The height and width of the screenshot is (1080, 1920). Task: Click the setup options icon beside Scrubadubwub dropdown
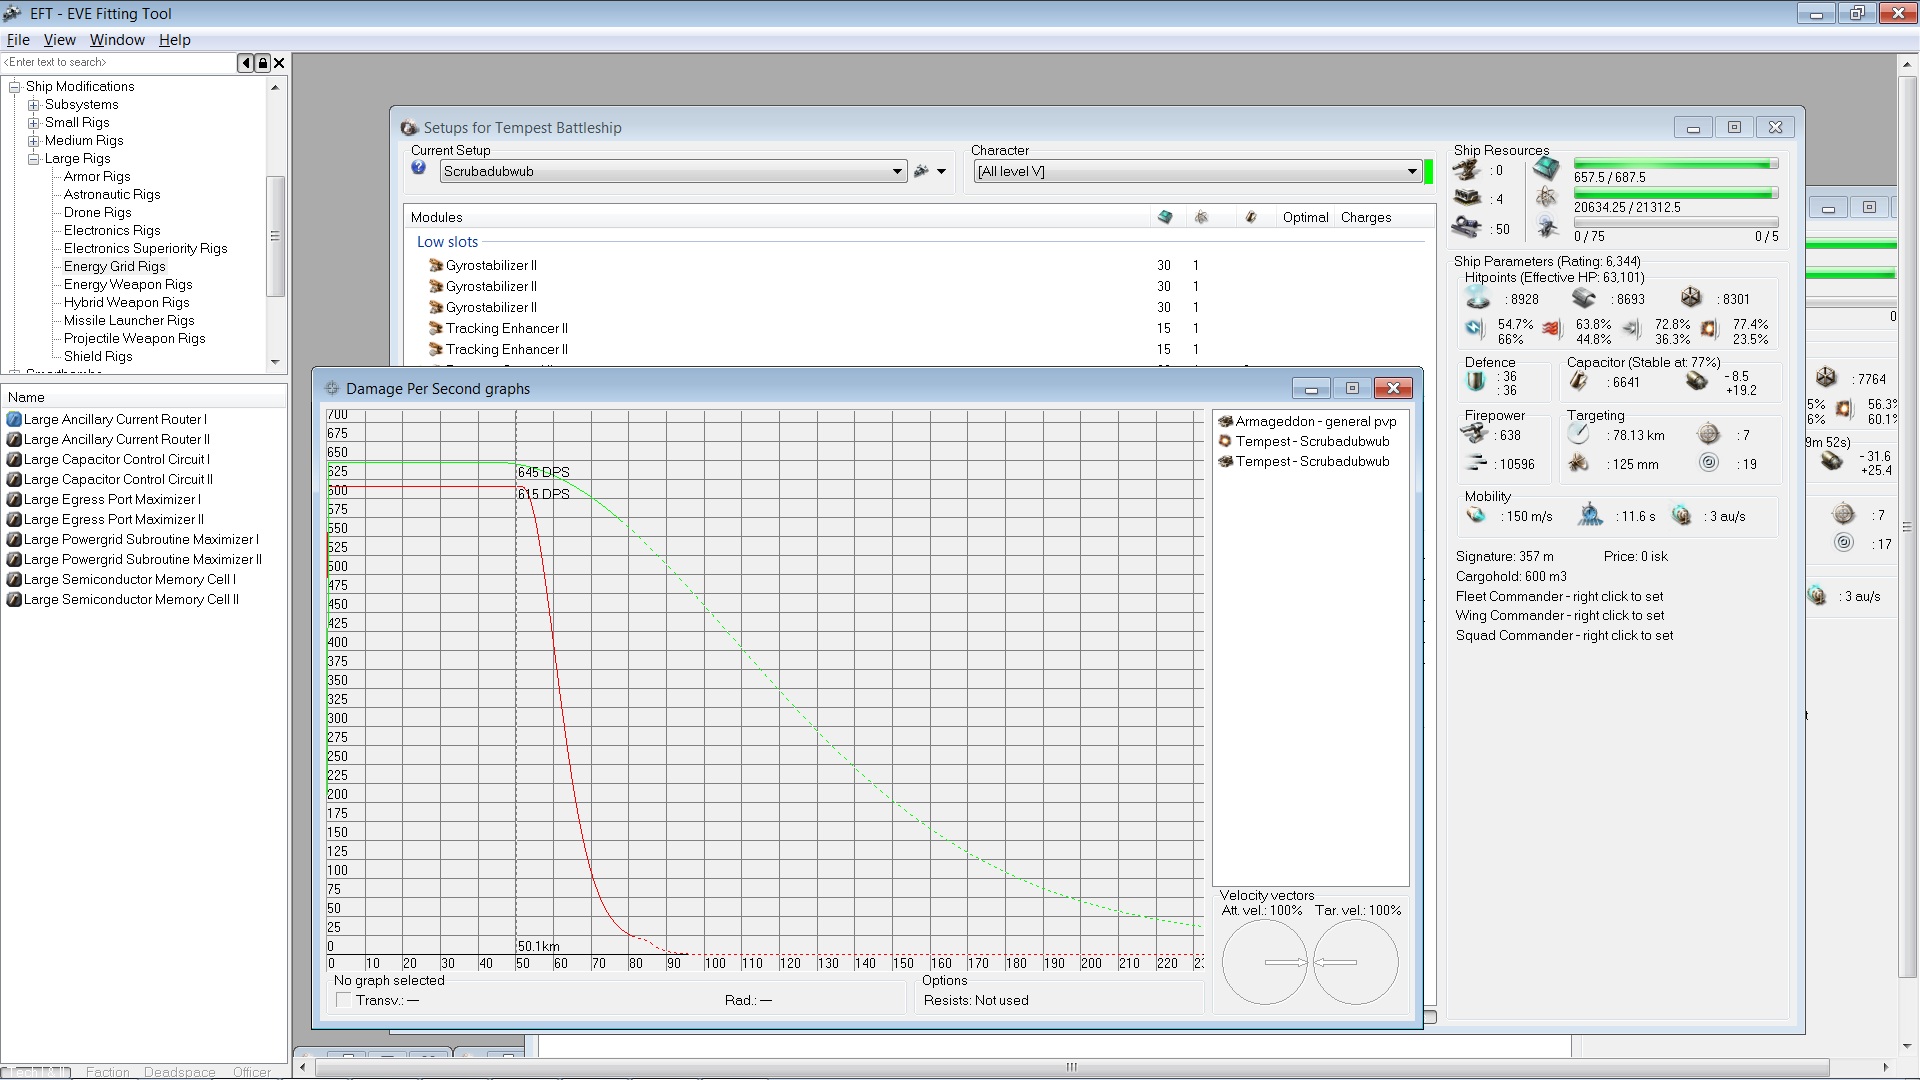pos(922,171)
